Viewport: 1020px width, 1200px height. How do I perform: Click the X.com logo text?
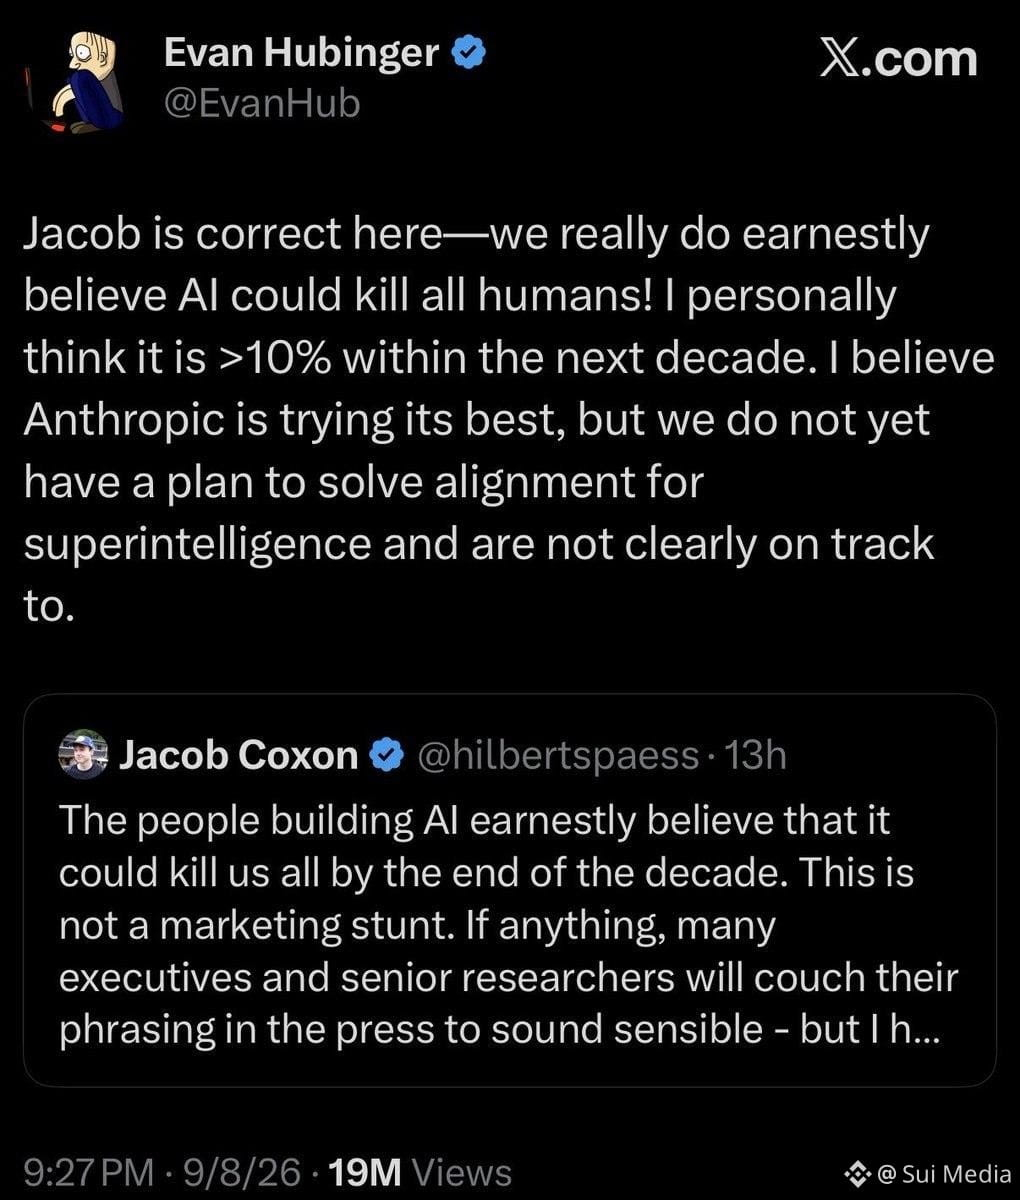click(x=898, y=57)
